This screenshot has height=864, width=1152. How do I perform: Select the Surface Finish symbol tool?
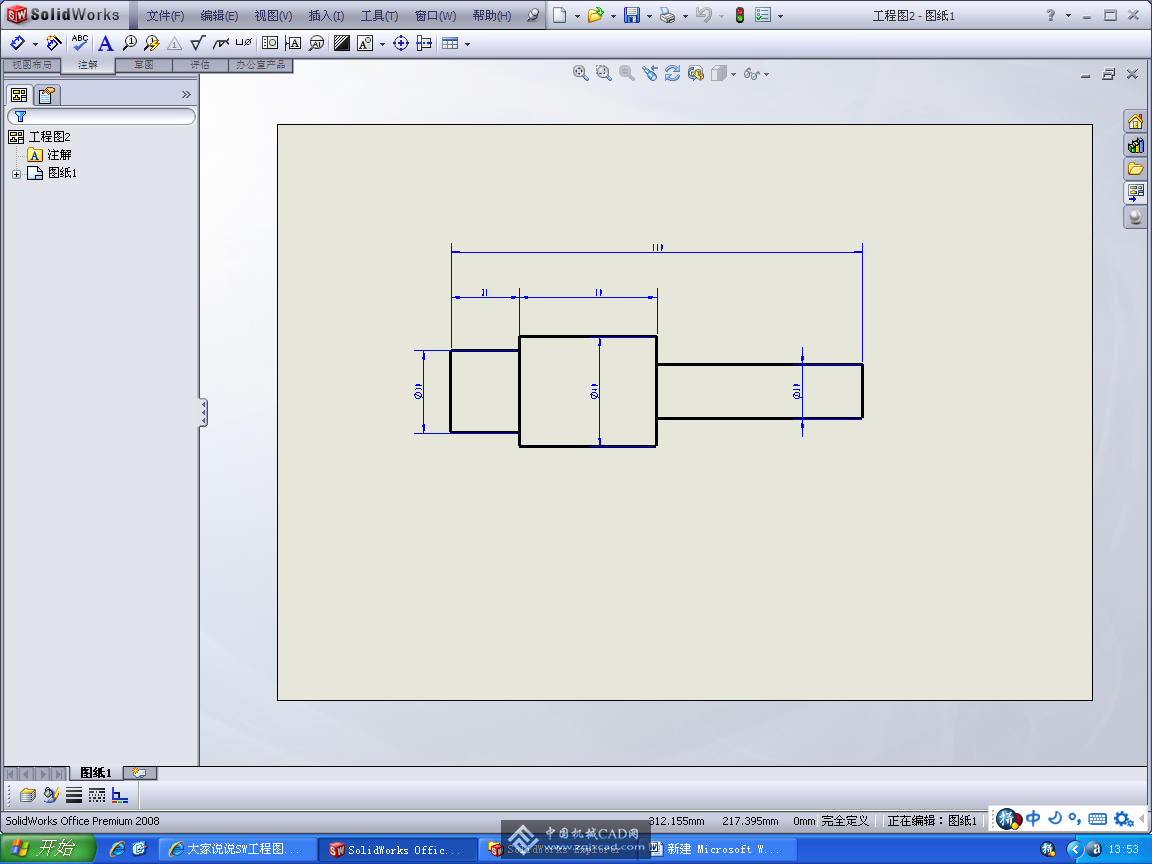pos(197,43)
